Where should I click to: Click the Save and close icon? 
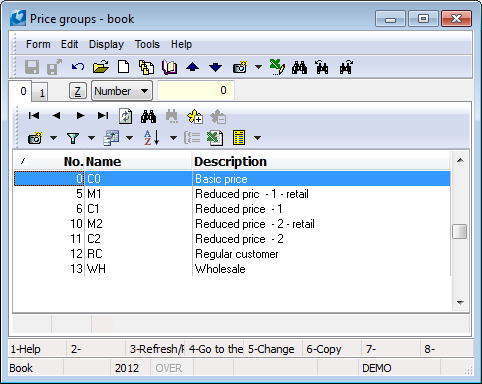point(54,67)
